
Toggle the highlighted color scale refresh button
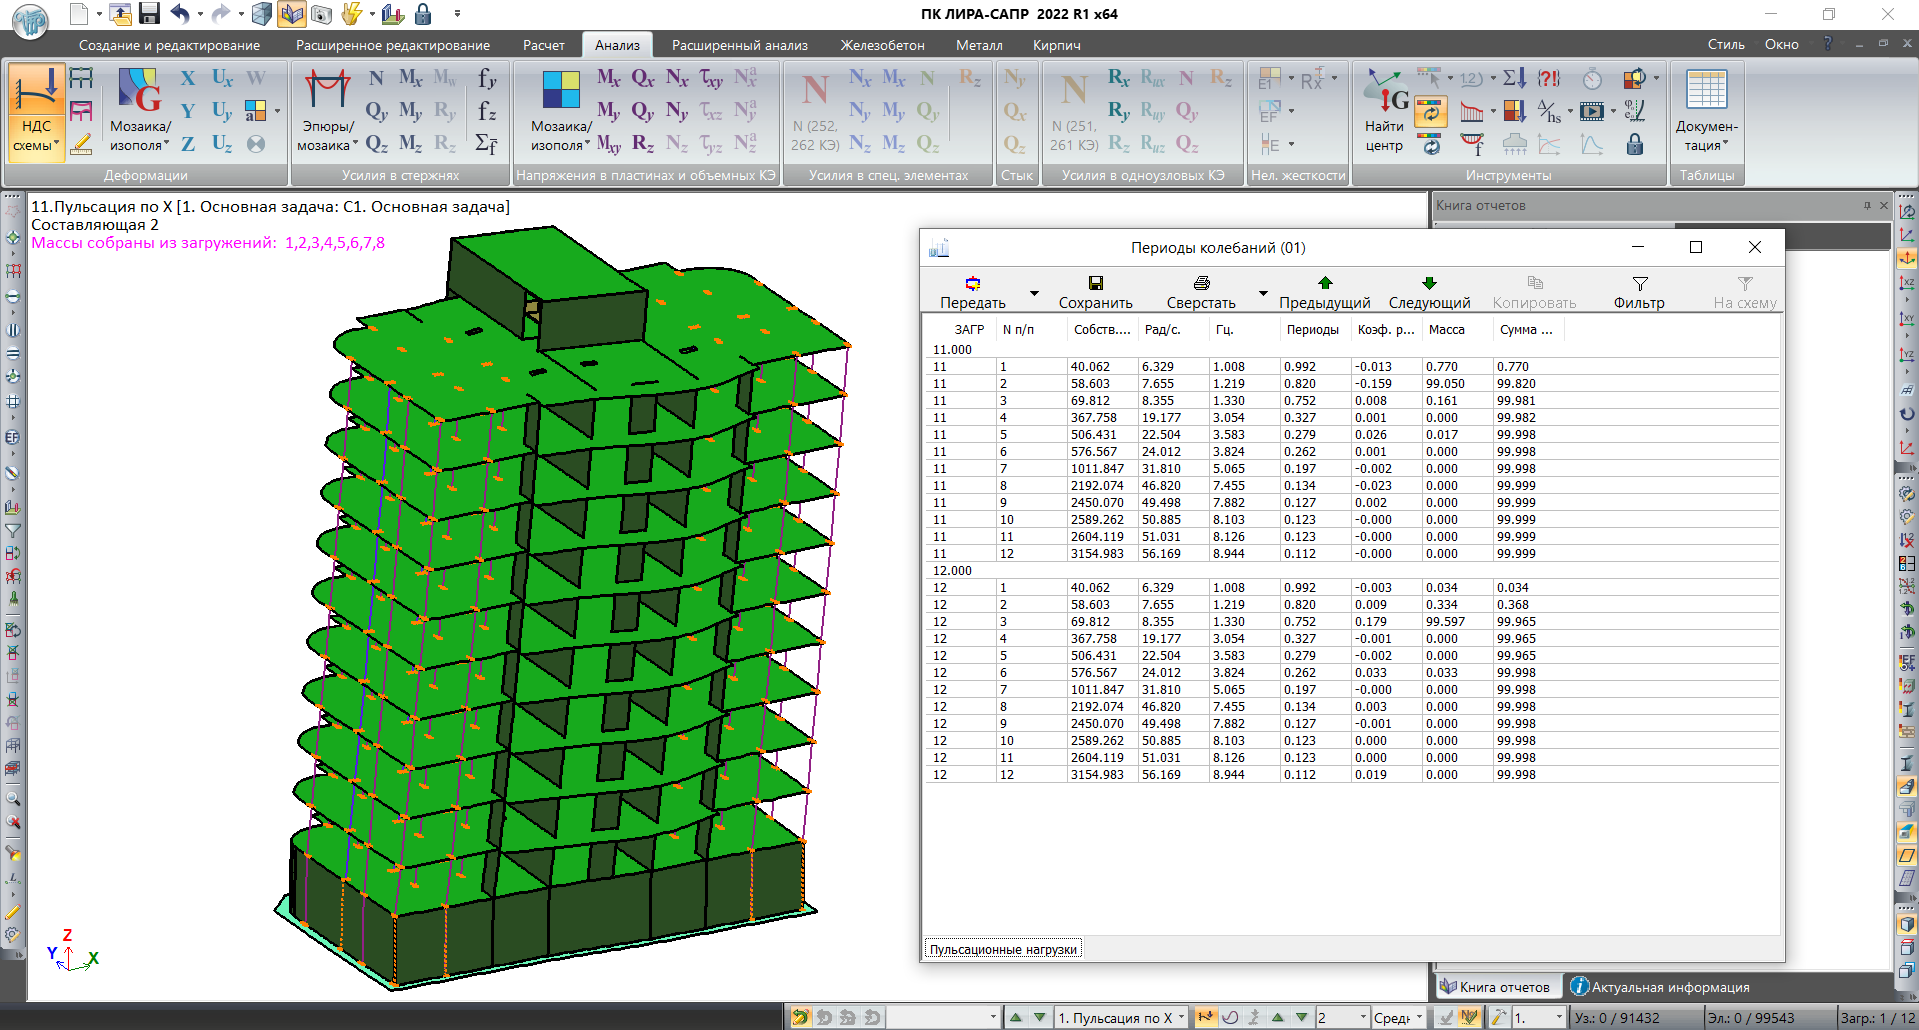click(x=1431, y=111)
